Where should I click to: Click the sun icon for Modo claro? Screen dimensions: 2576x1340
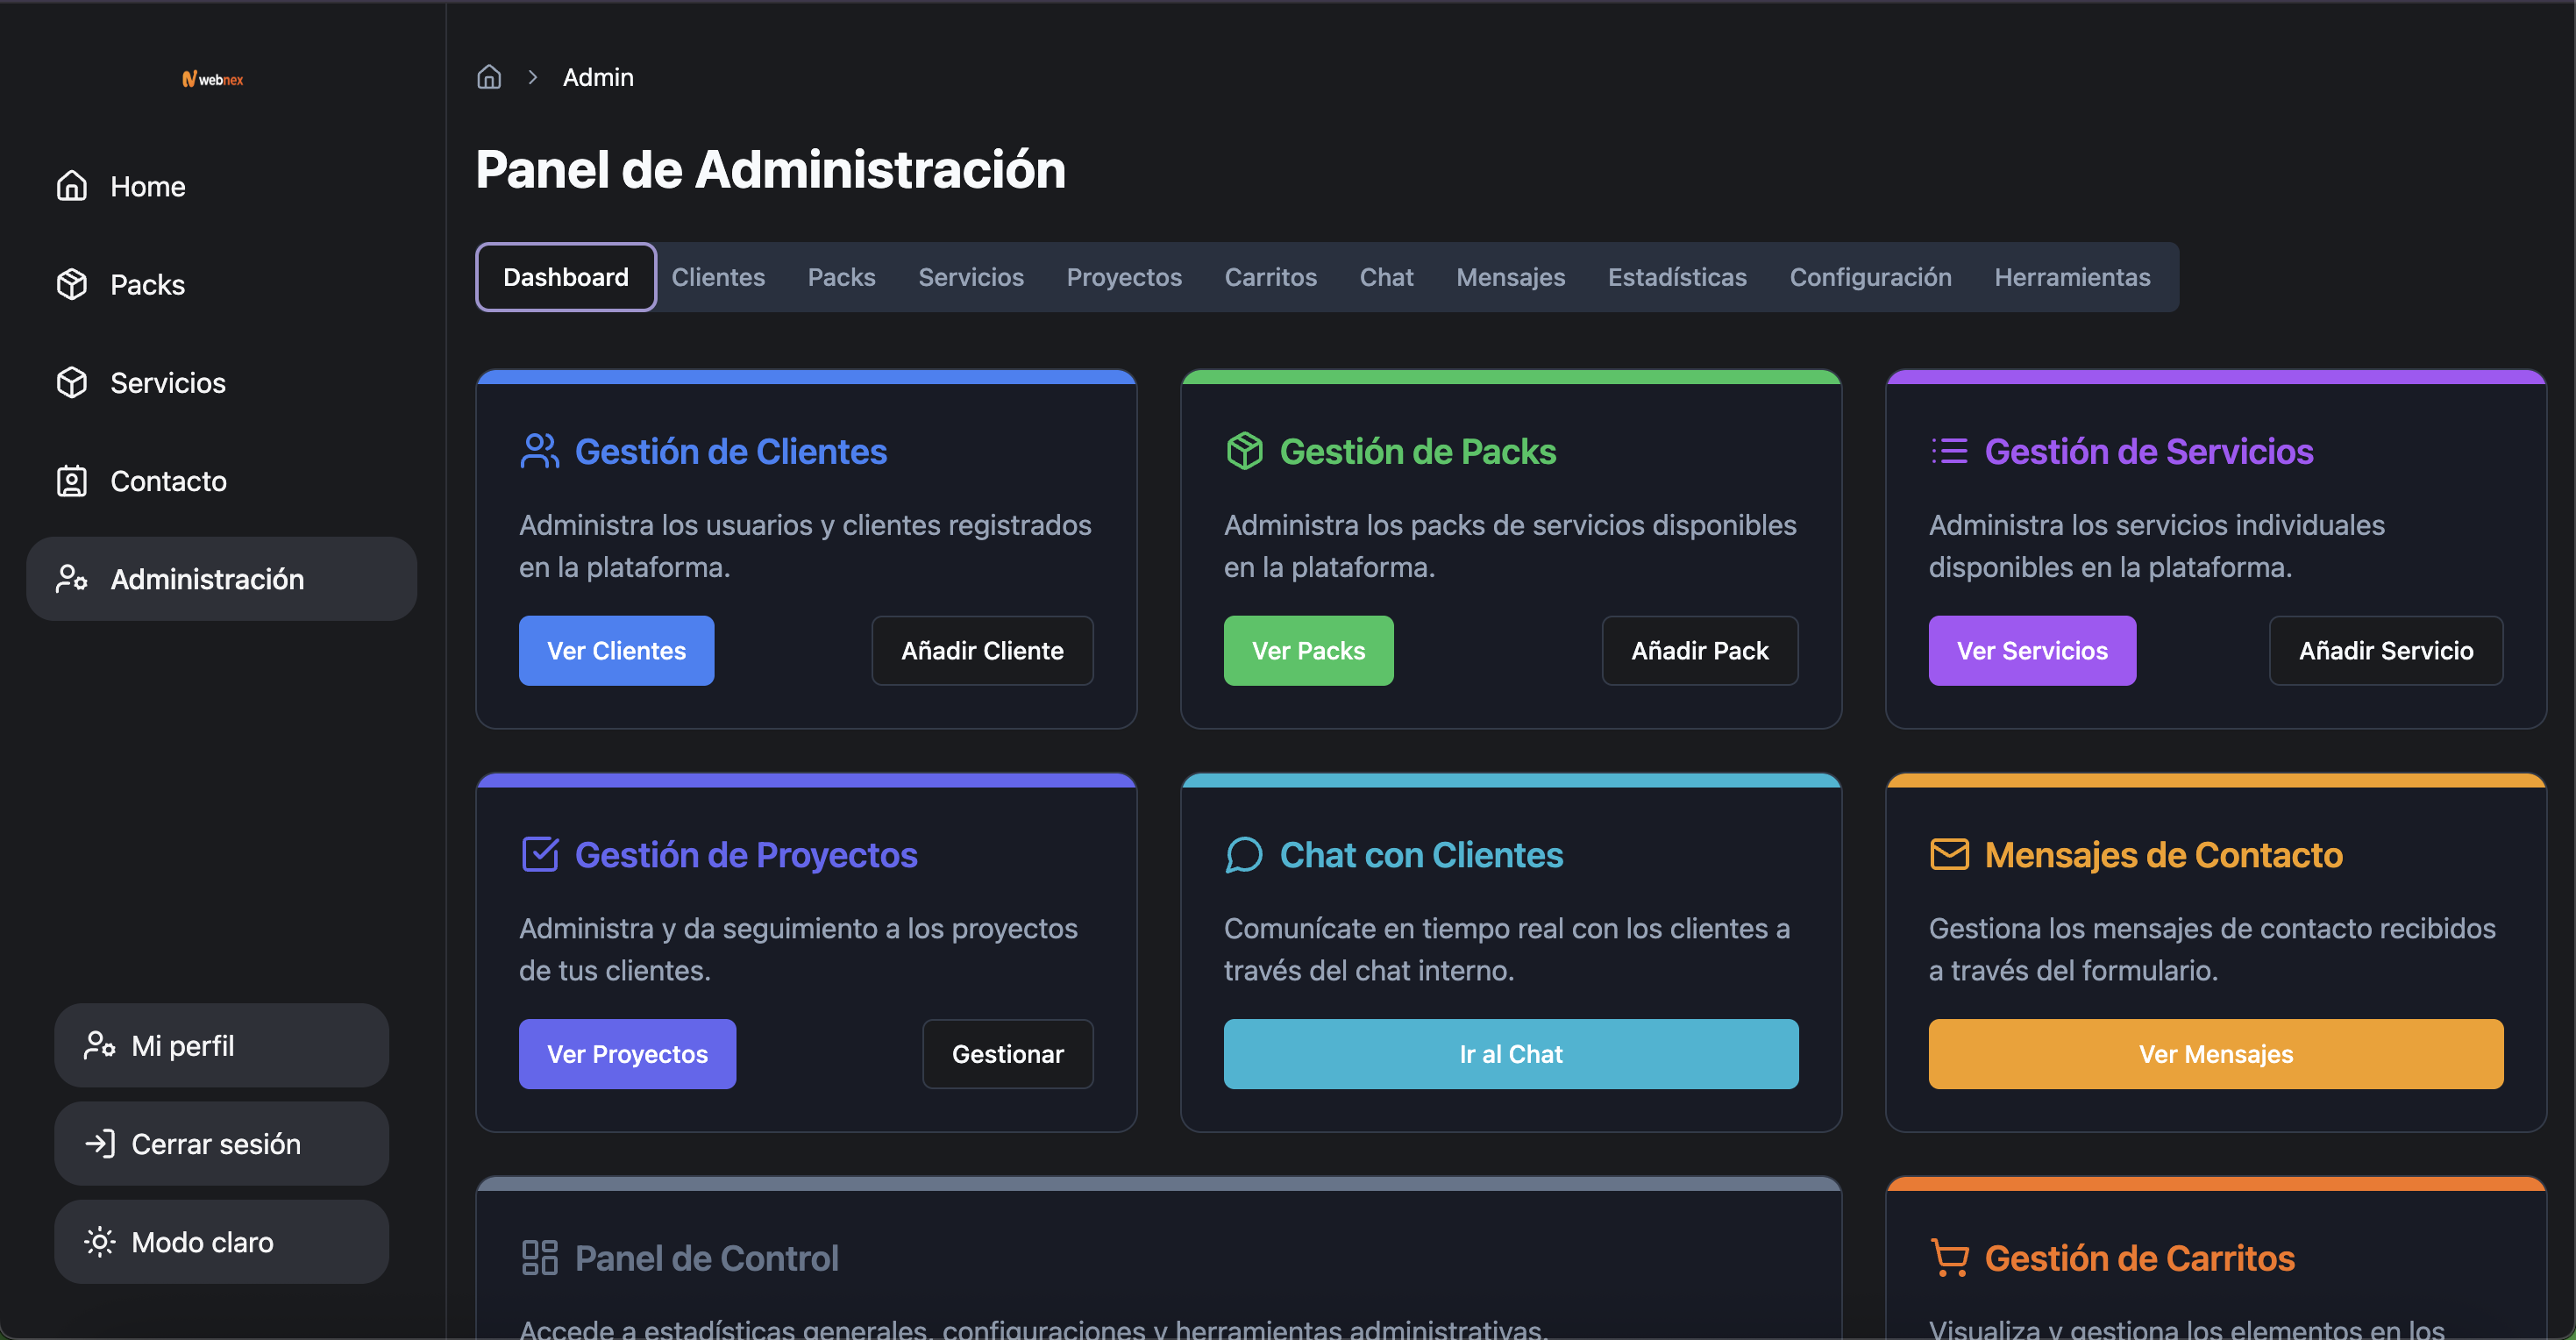point(100,1241)
